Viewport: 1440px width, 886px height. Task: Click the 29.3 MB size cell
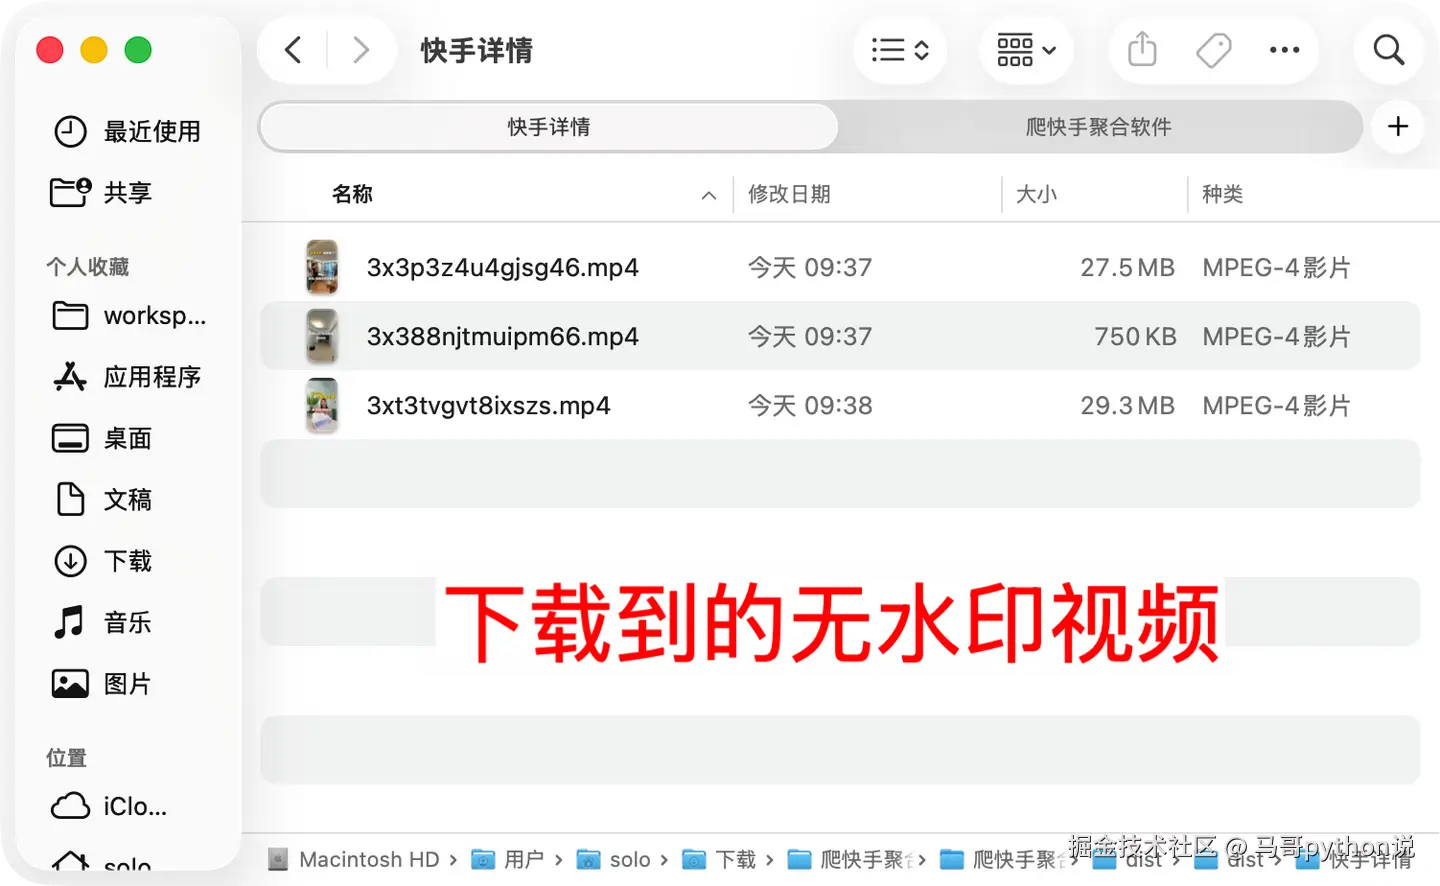tap(1127, 405)
